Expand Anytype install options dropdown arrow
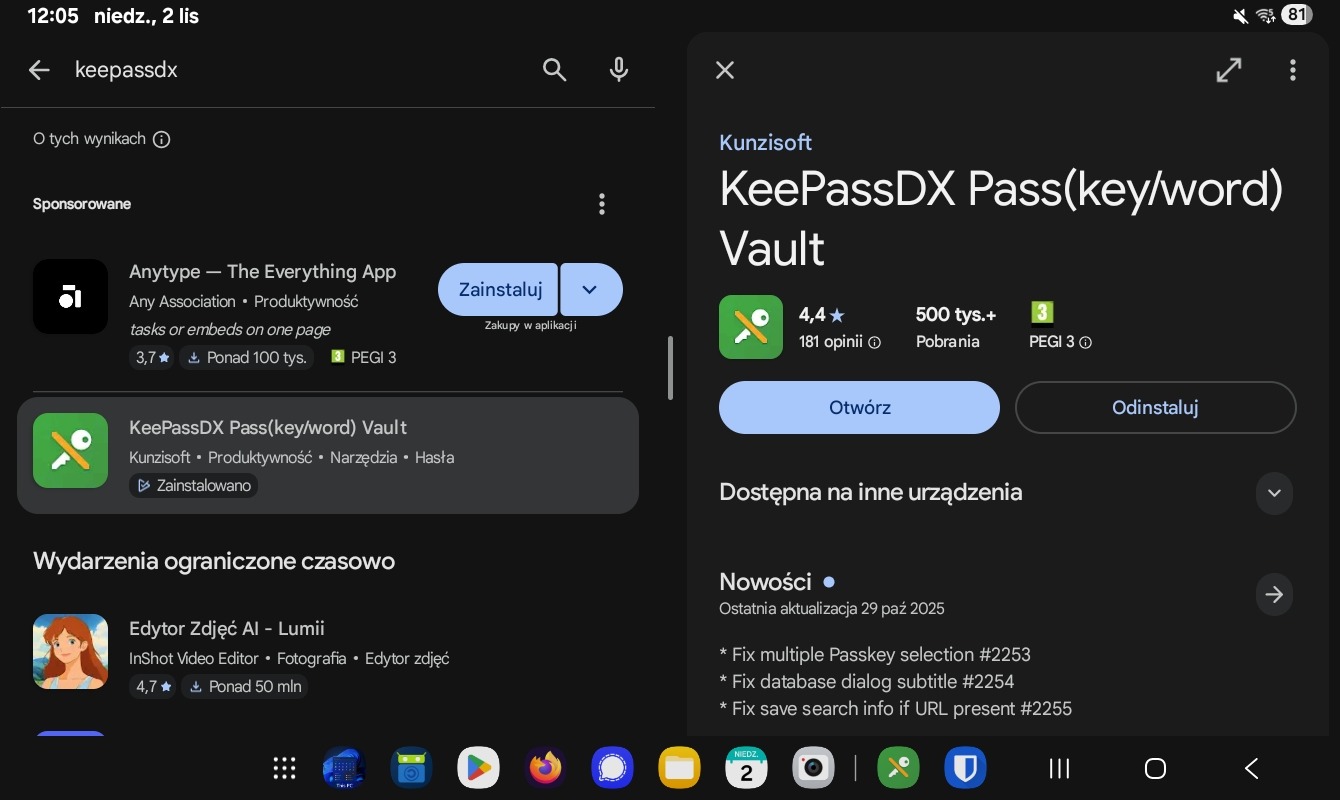Image resolution: width=1340 pixels, height=800 pixels. coord(591,290)
